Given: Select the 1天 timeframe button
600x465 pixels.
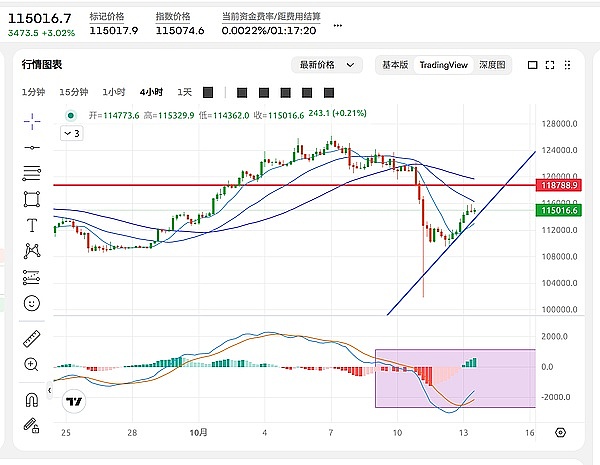Looking at the screenshot, I should [184, 92].
